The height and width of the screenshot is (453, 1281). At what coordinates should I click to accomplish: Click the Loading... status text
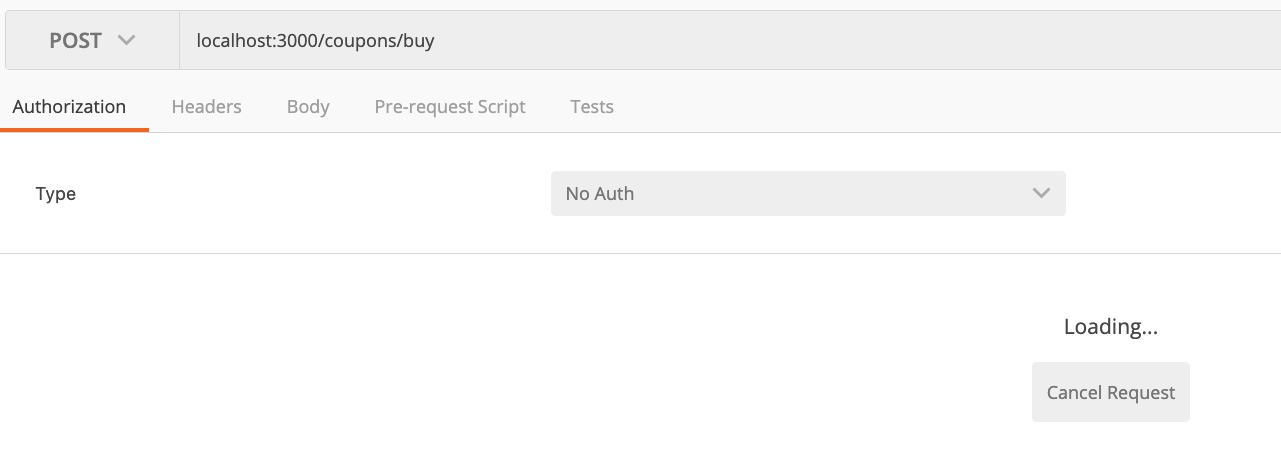pos(1110,327)
